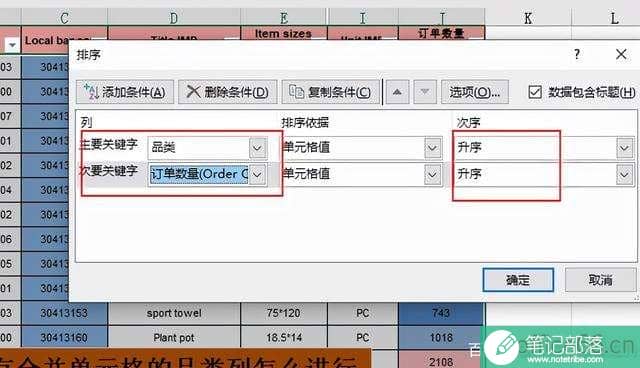
Task: Confirm sorting with the 确定 button
Action: click(x=518, y=280)
